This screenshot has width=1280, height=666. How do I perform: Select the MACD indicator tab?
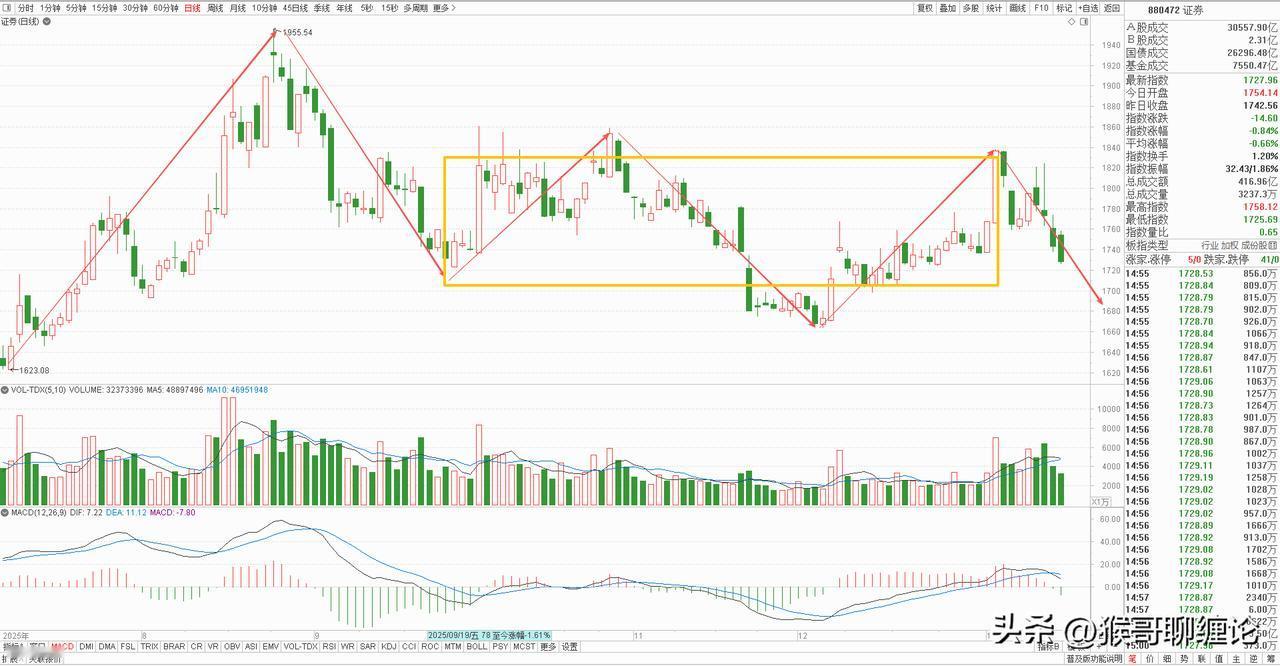pyautogui.click(x=63, y=646)
